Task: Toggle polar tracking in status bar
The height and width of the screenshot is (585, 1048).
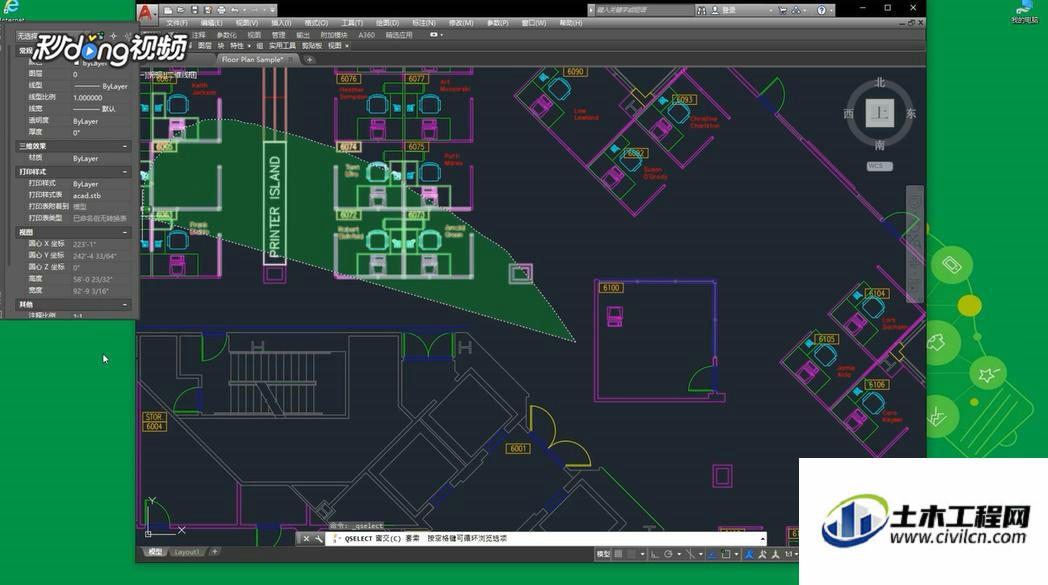Action: click(x=668, y=554)
